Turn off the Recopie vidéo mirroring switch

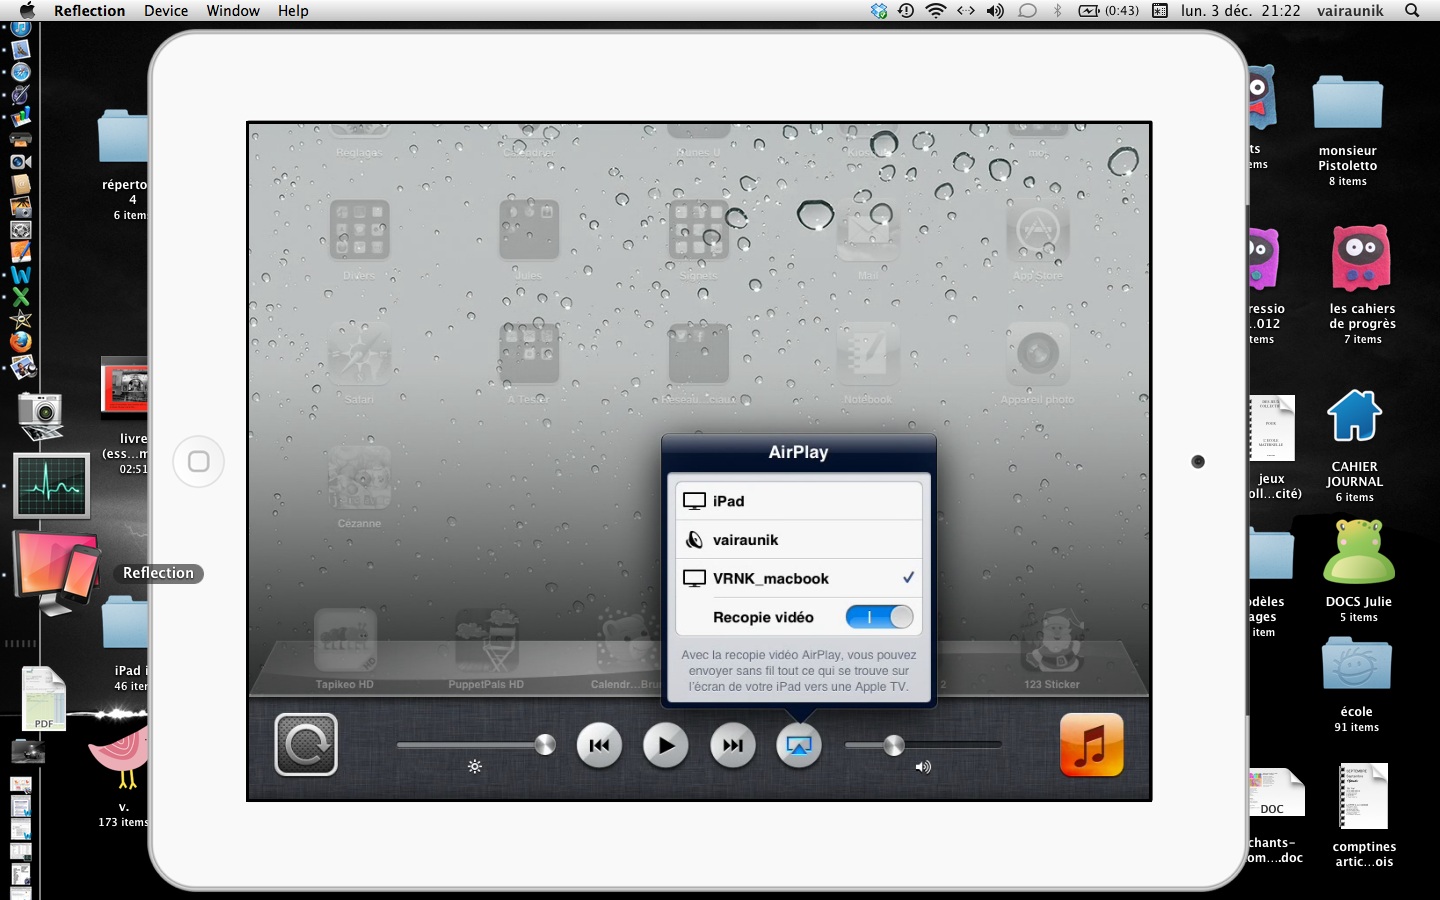[x=879, y=617]
